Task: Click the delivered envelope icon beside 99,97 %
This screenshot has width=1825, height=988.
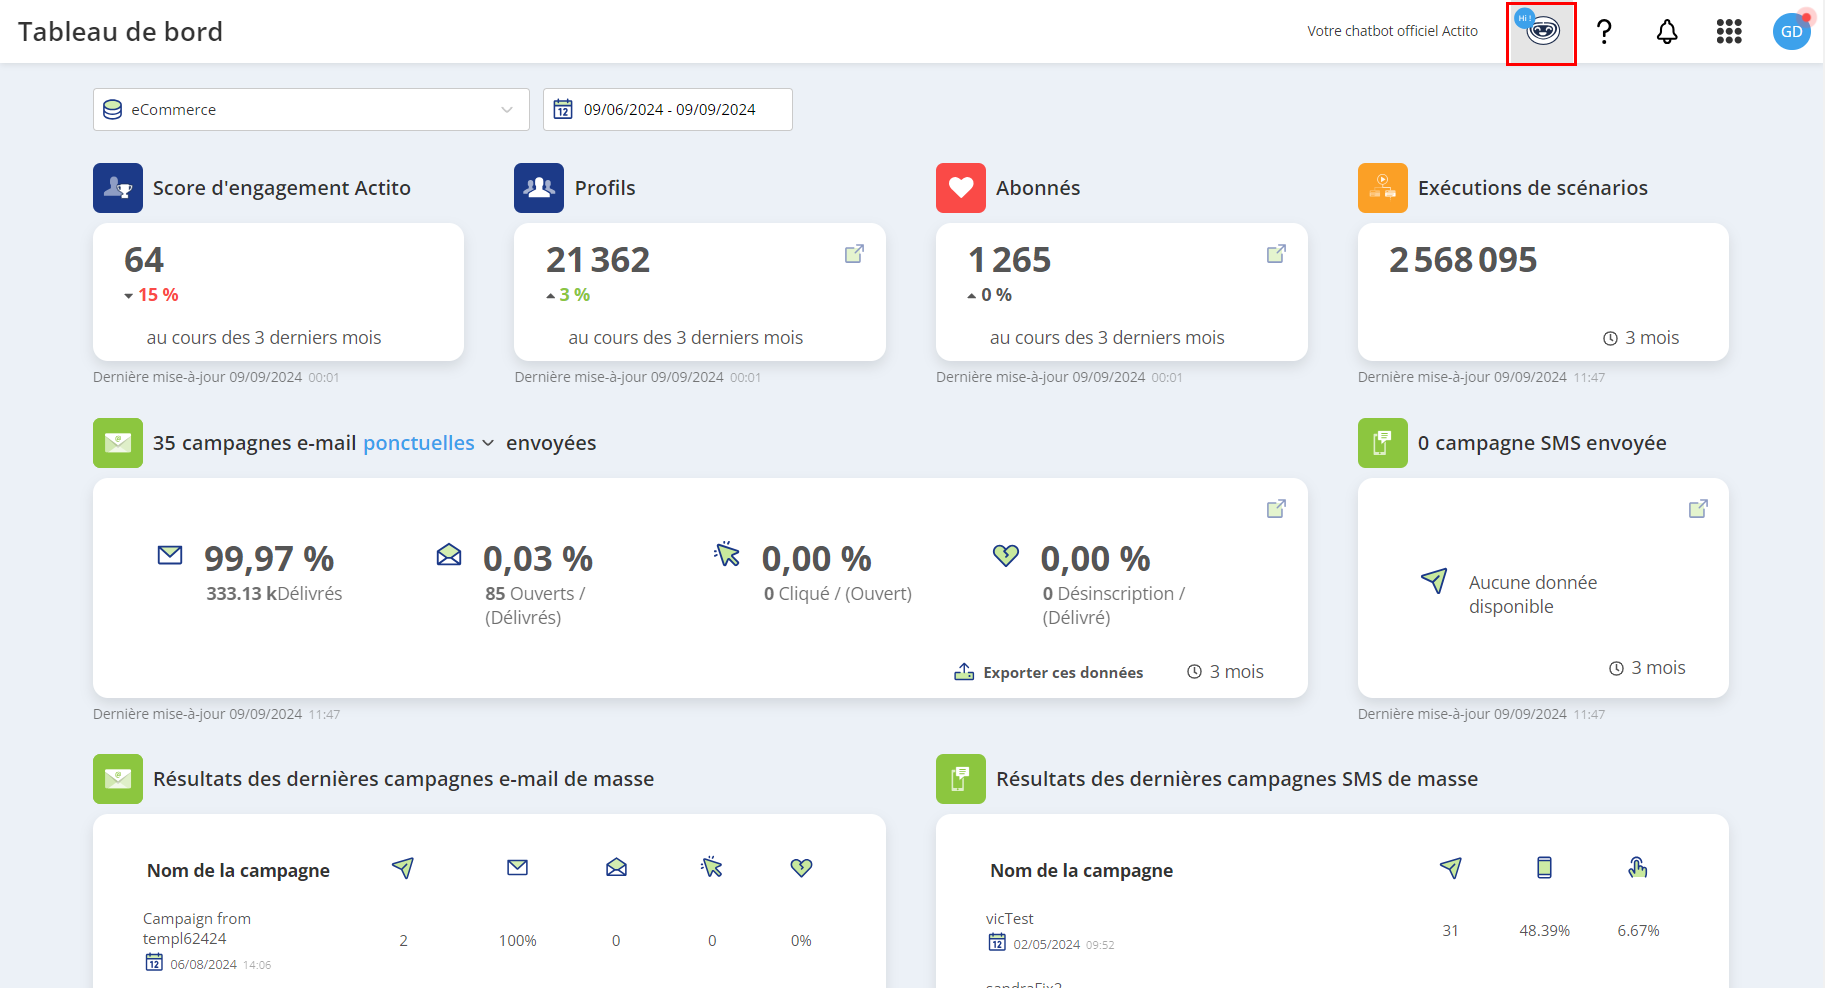Action: (170, 555)
